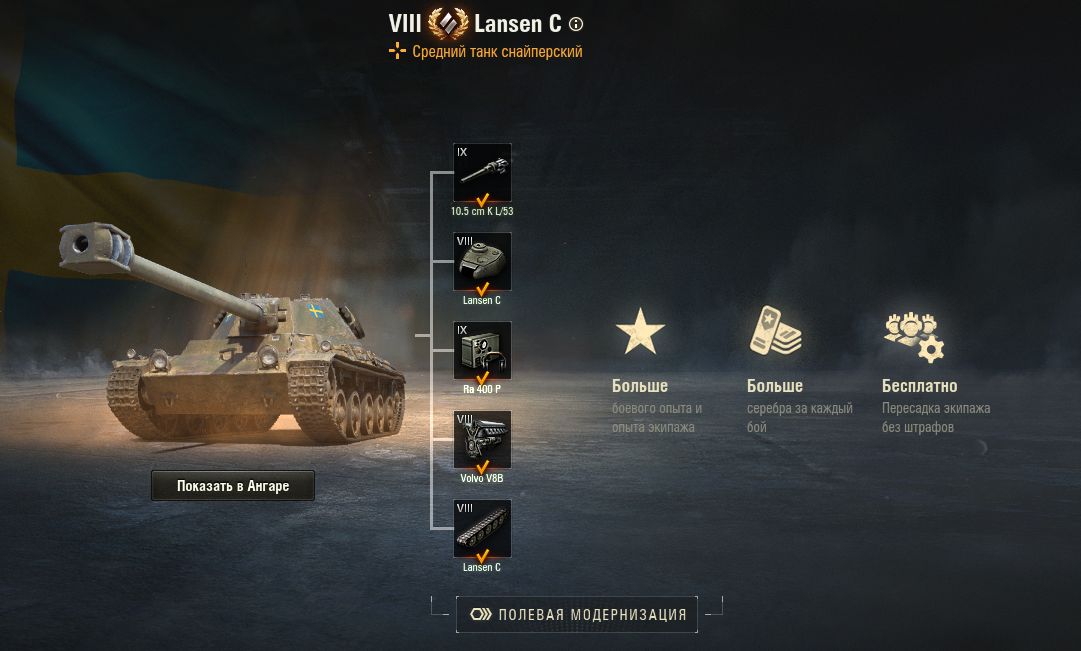Click the Бесплатно crew transfer heading
The height and width of the screenshot is (651, 1081).
point(920,386)
